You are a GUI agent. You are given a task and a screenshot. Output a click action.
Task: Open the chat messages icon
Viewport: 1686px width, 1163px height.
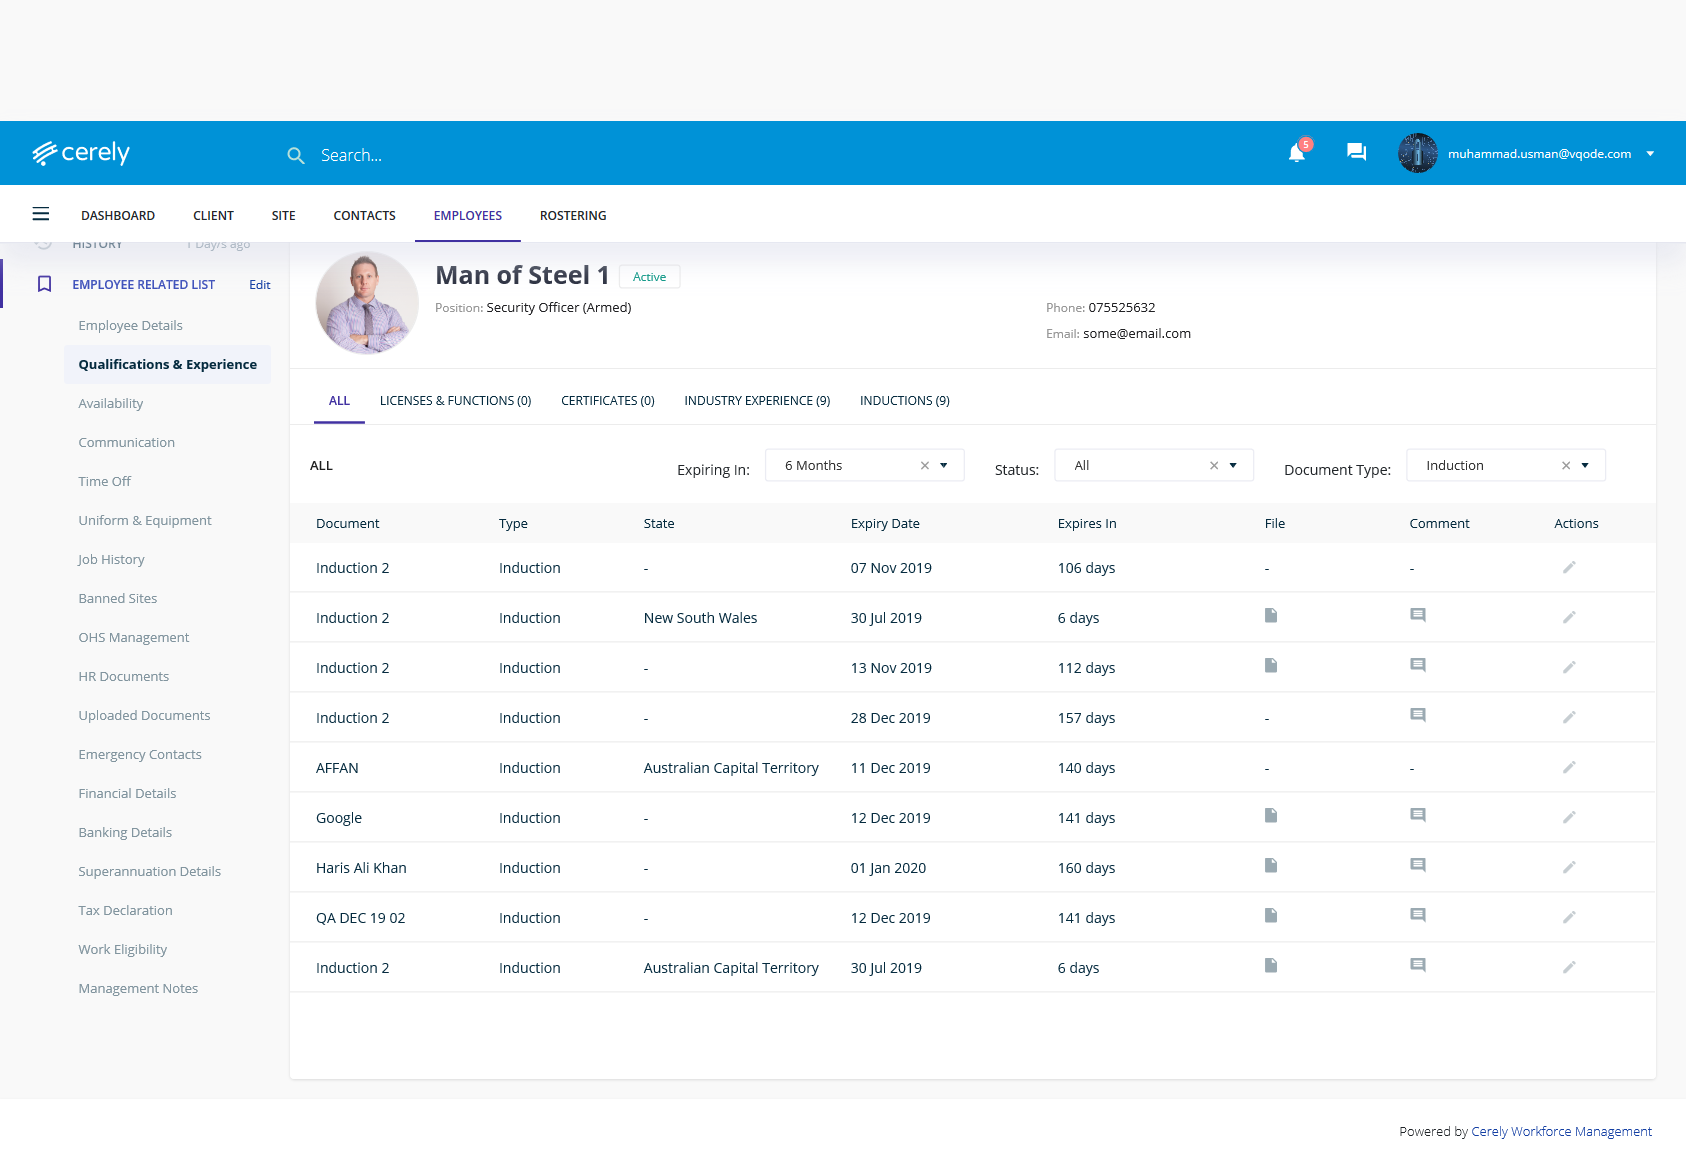pyautogui.click(x=1356, y=152)
